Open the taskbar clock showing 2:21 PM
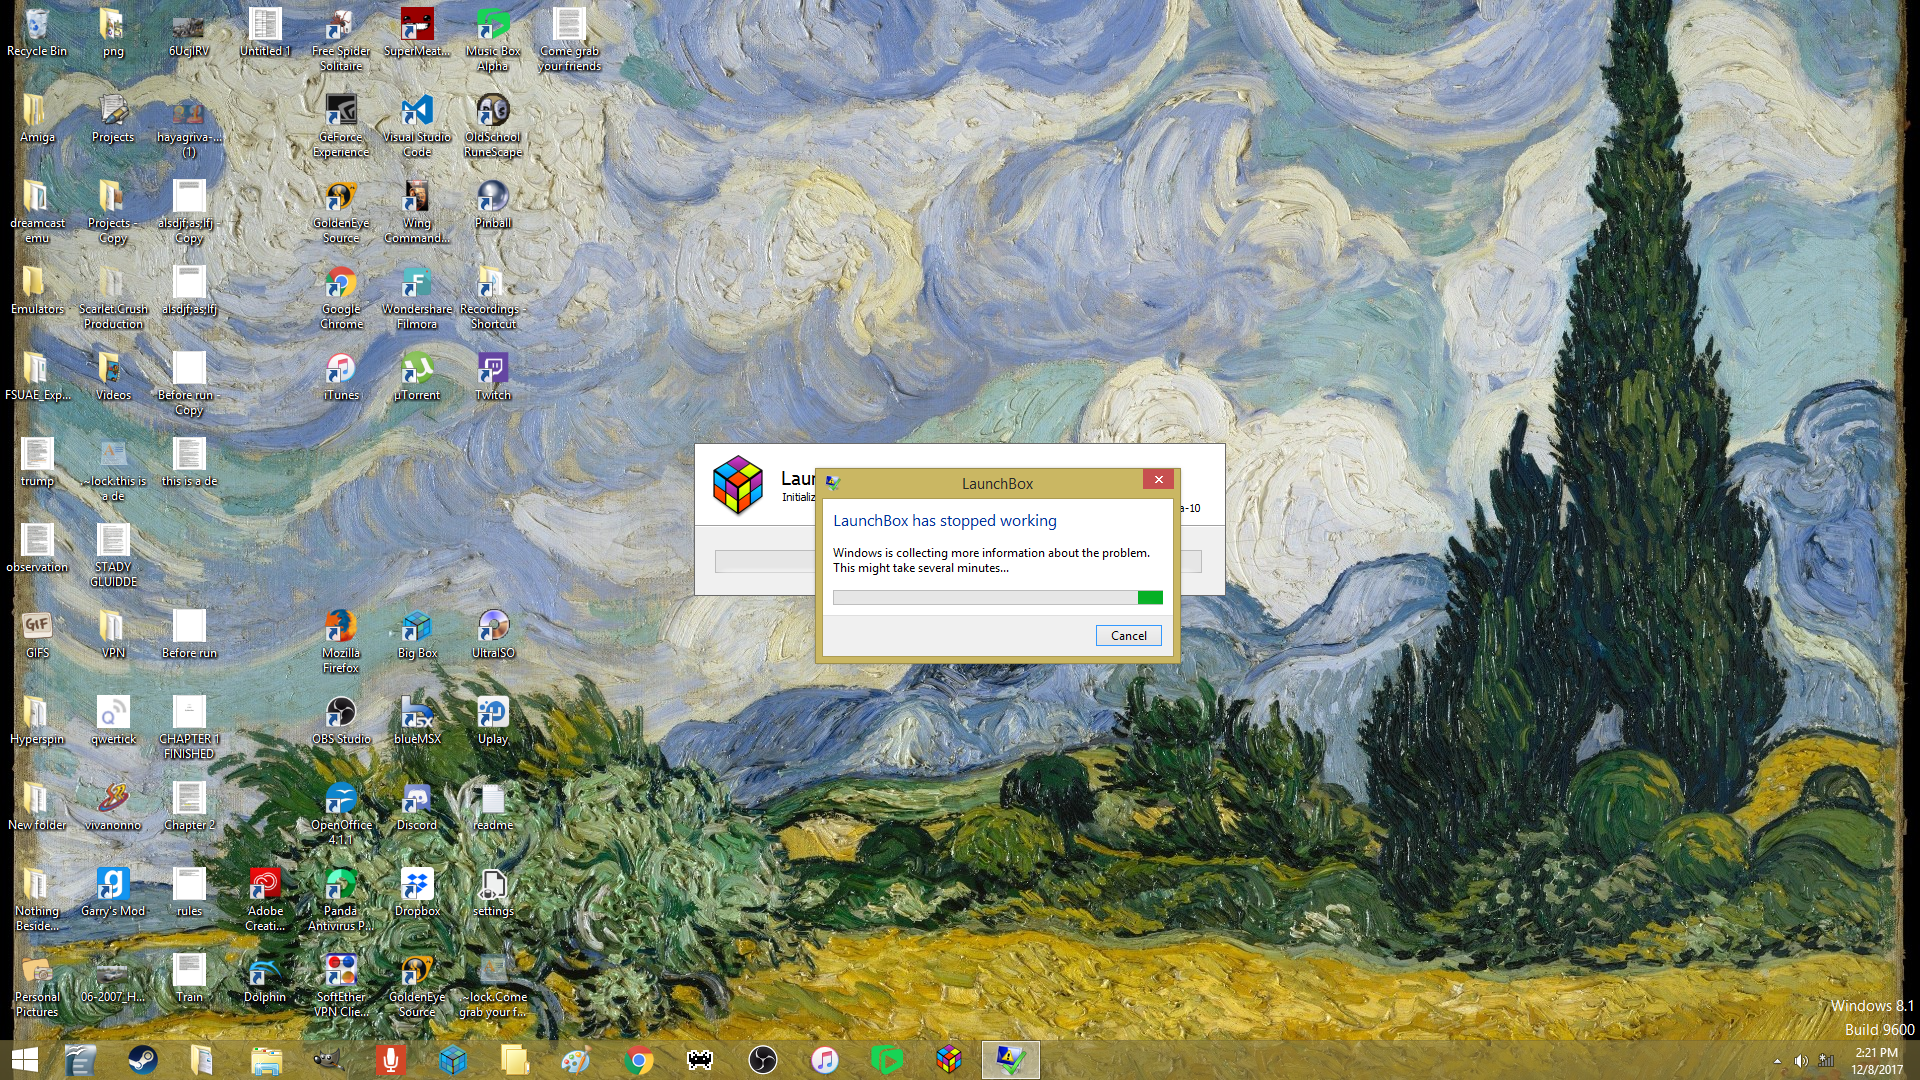 (x=1876, y=1061)
